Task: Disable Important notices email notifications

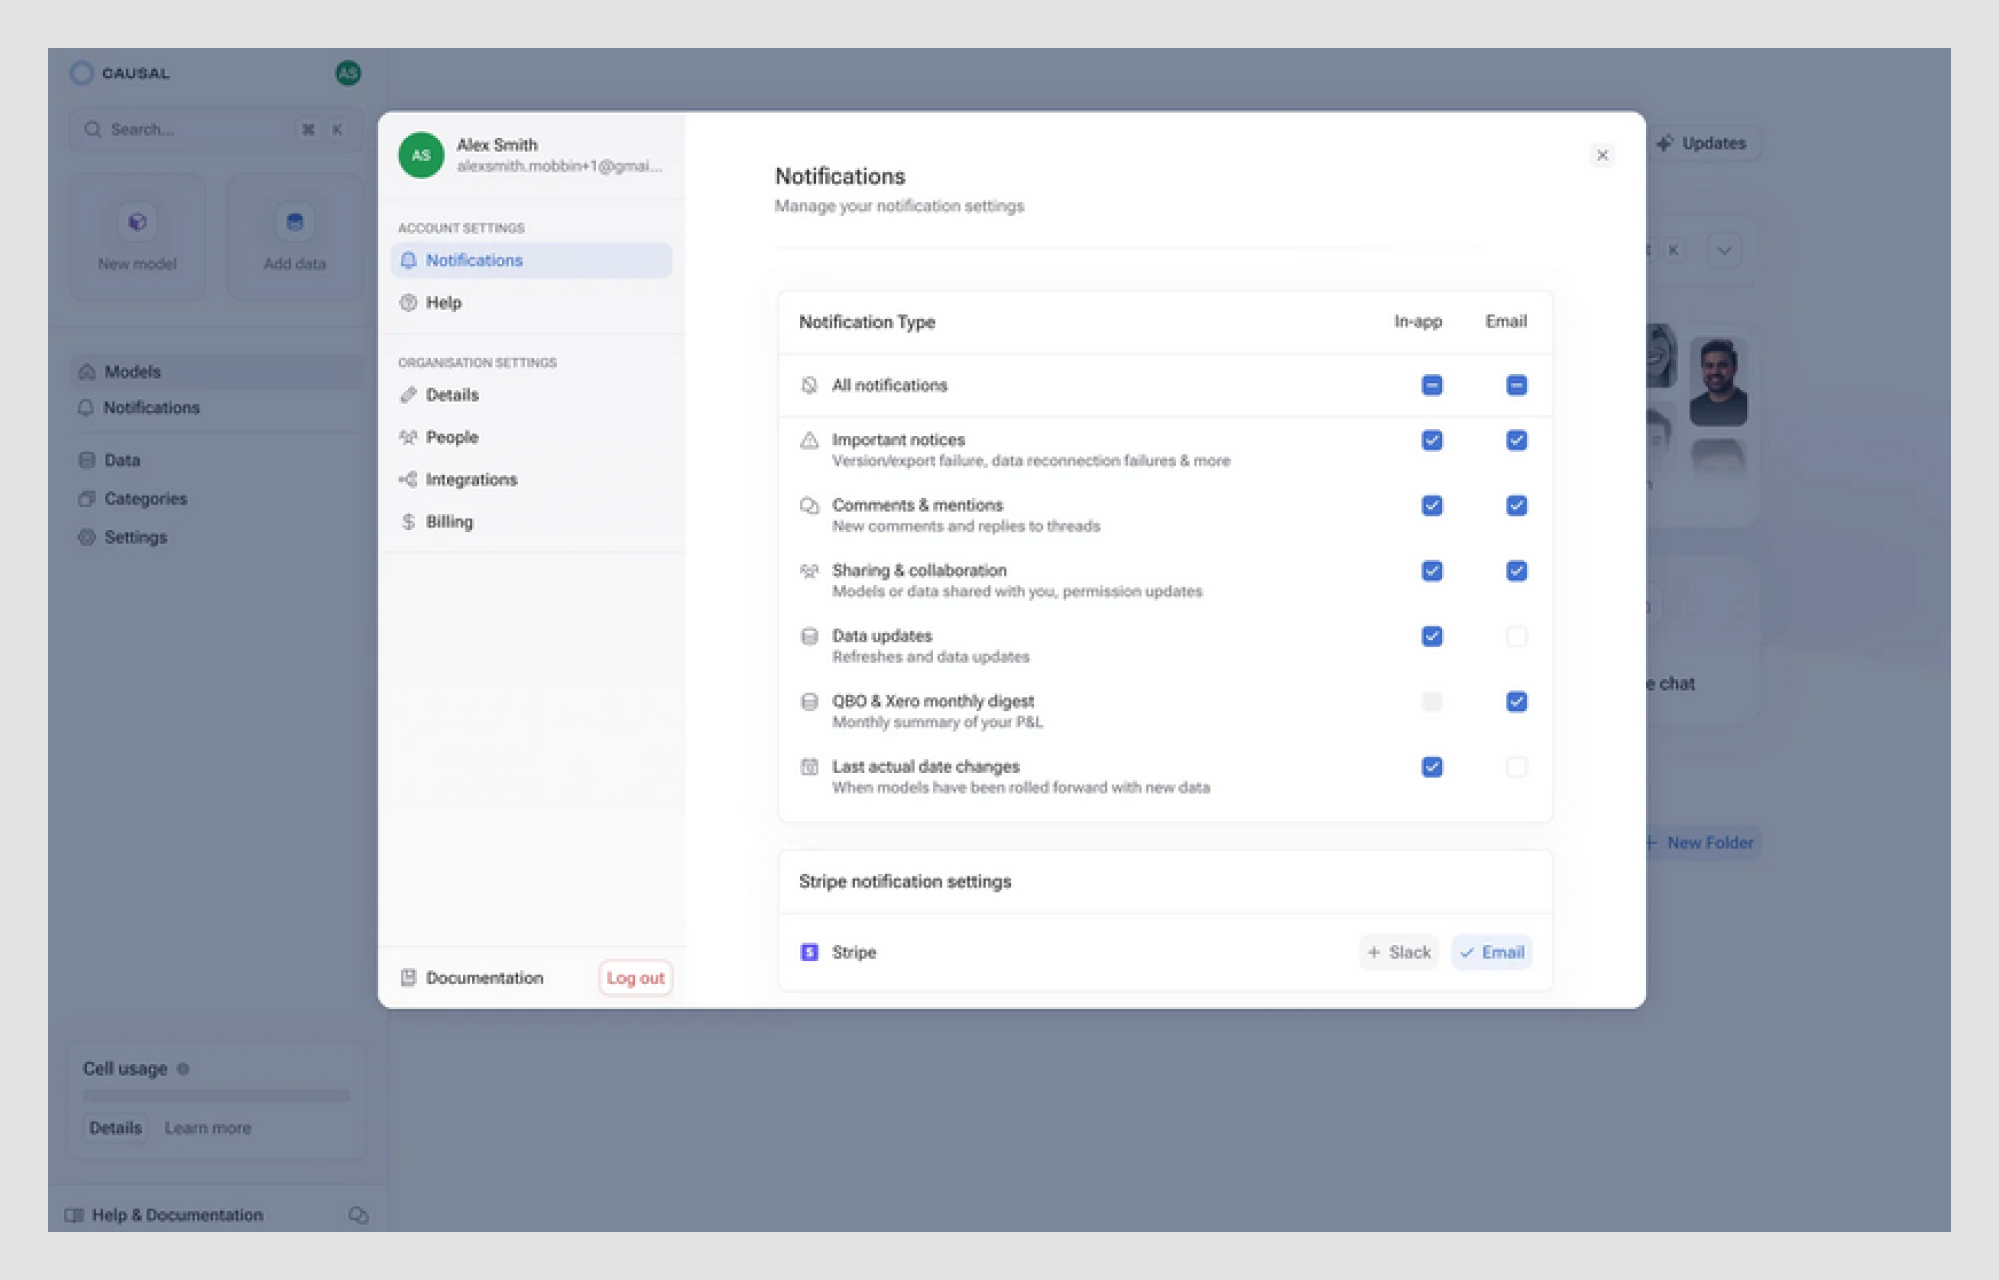Action: [x=1516, y=440]
